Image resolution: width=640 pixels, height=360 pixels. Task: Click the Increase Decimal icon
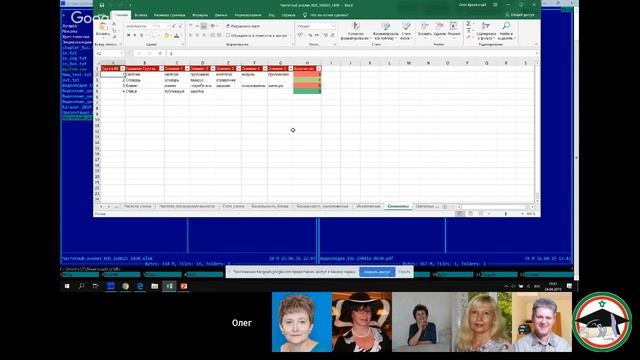click(x=325, y=36)
